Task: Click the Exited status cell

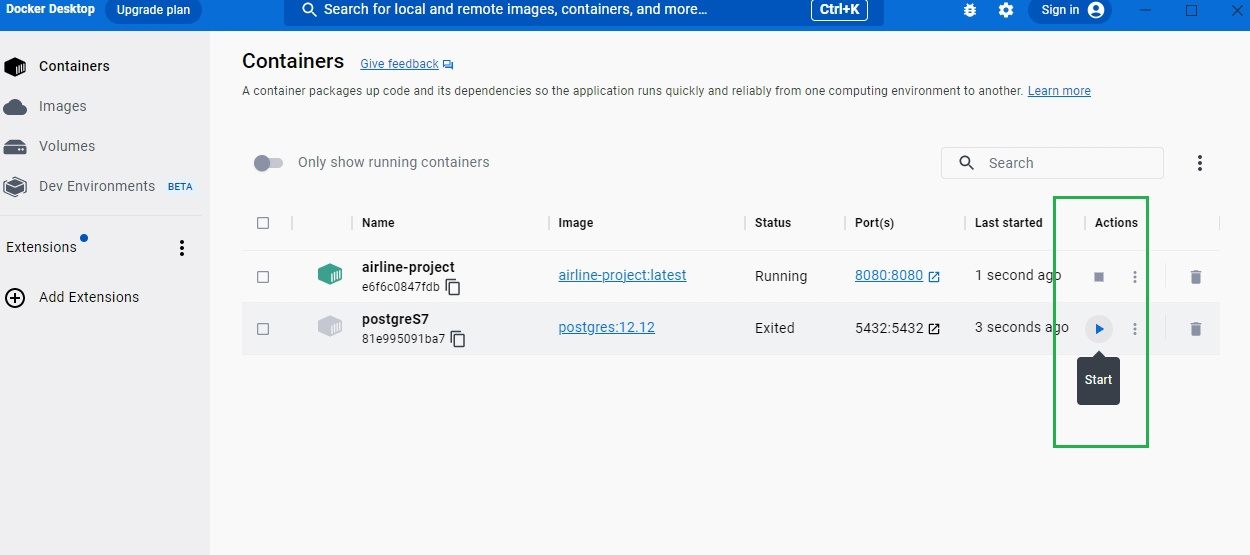Action: [x=775, y=328]
